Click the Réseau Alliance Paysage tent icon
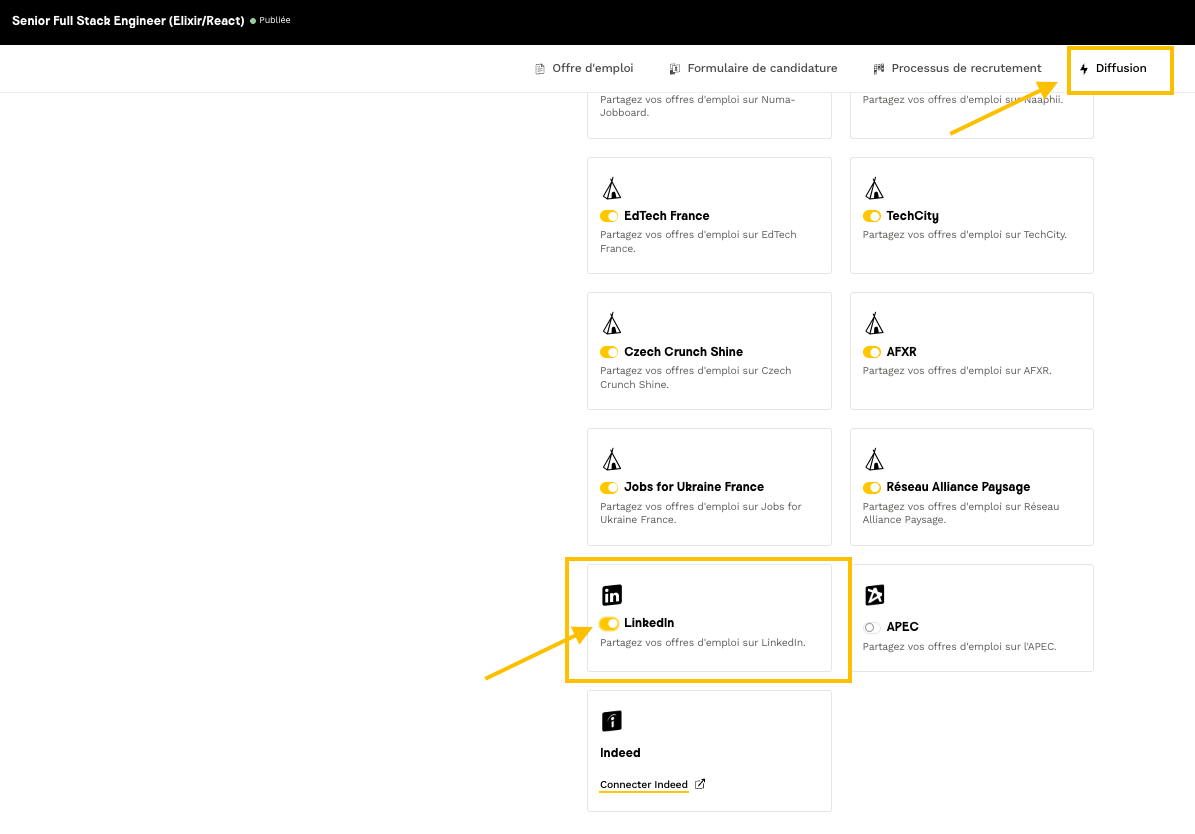The image size is (1195, 834). 874,459
